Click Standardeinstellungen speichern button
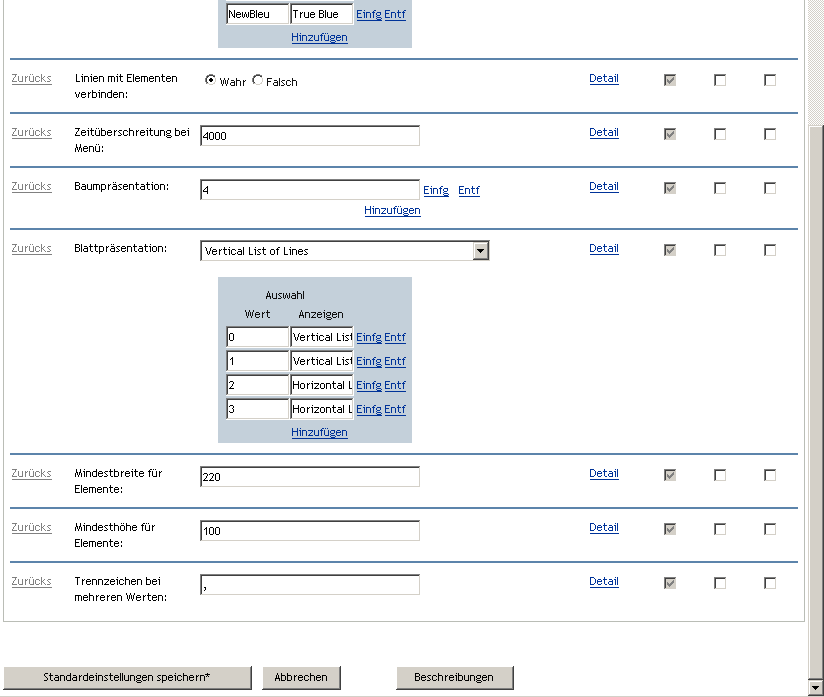Viewport: 824px width, 697px height. tap(127, 677)
